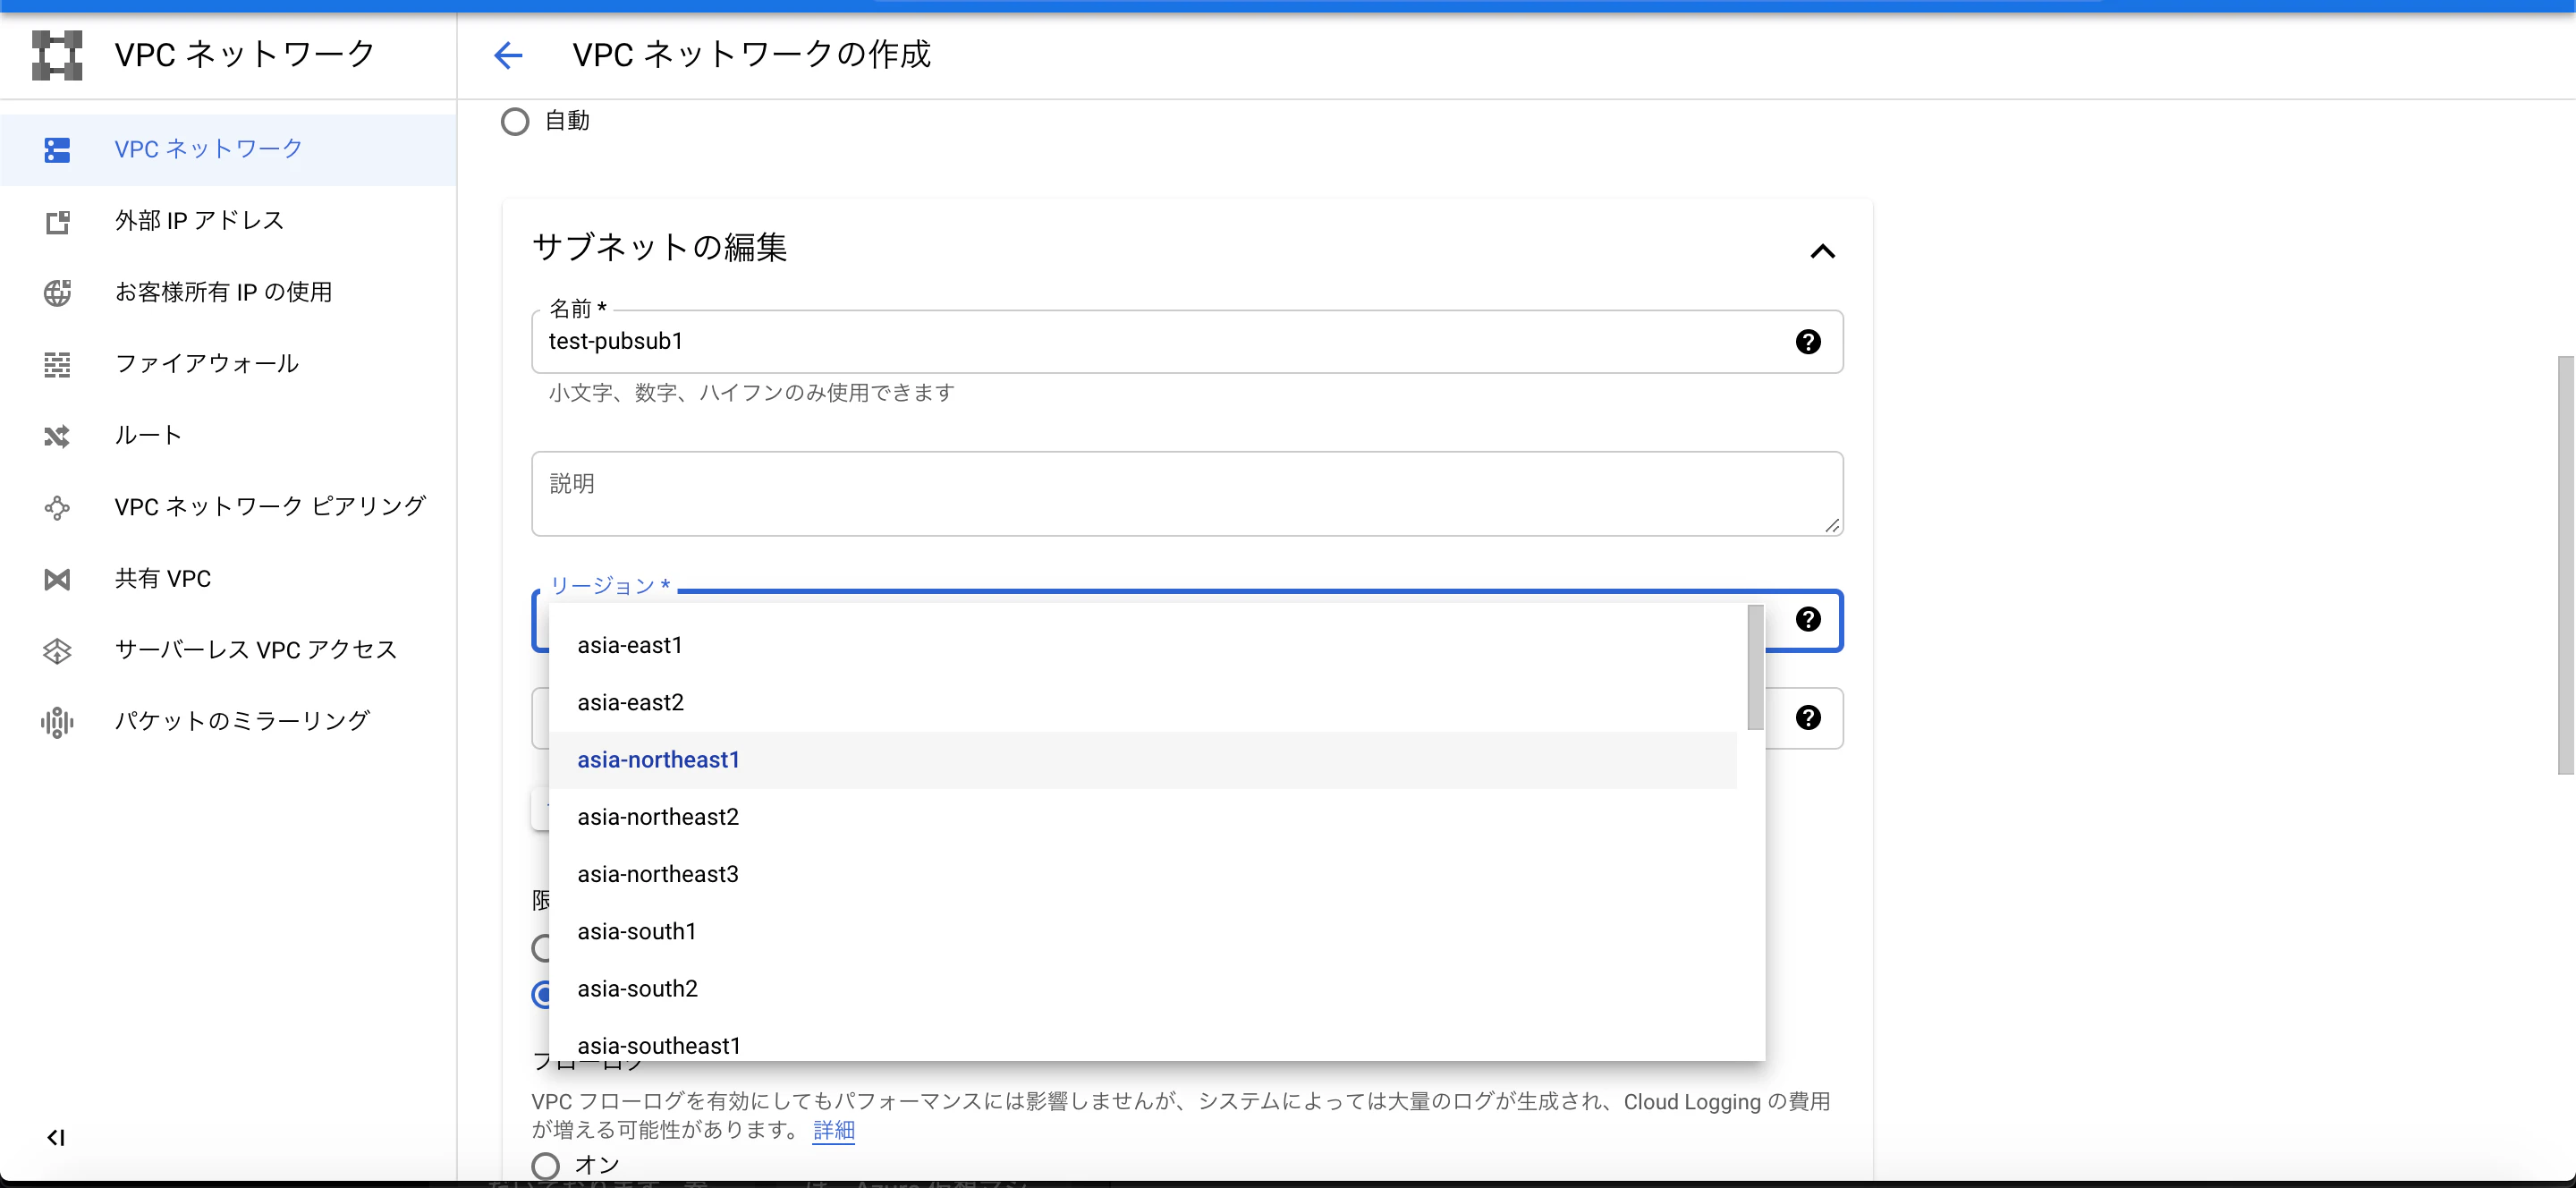Choose asia-east2 from the region list

coord(1142,703)
